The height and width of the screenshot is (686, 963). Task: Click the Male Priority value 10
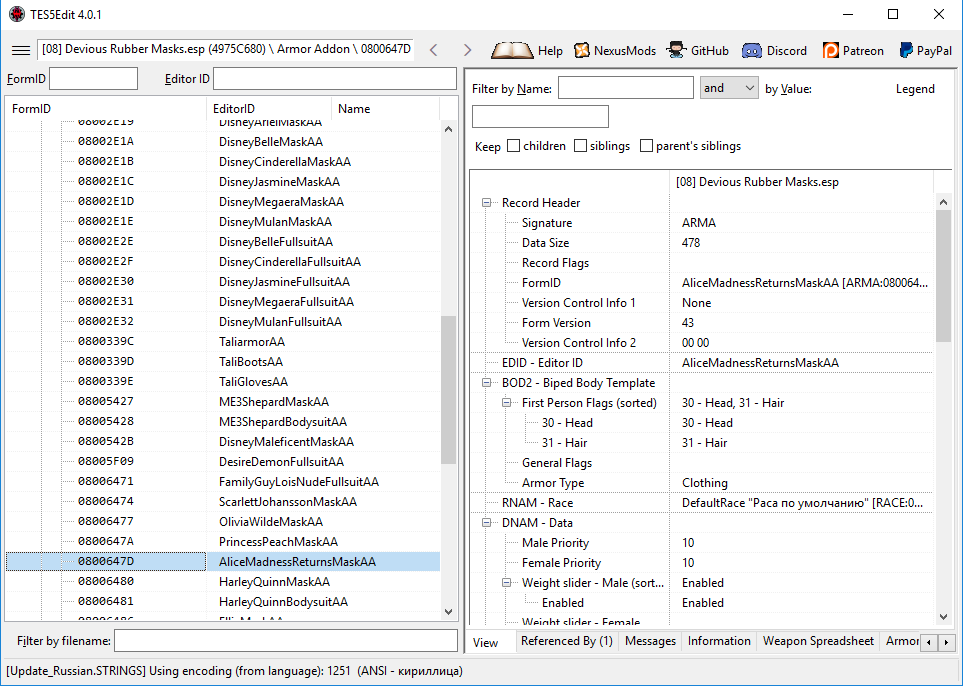(688, 543)
